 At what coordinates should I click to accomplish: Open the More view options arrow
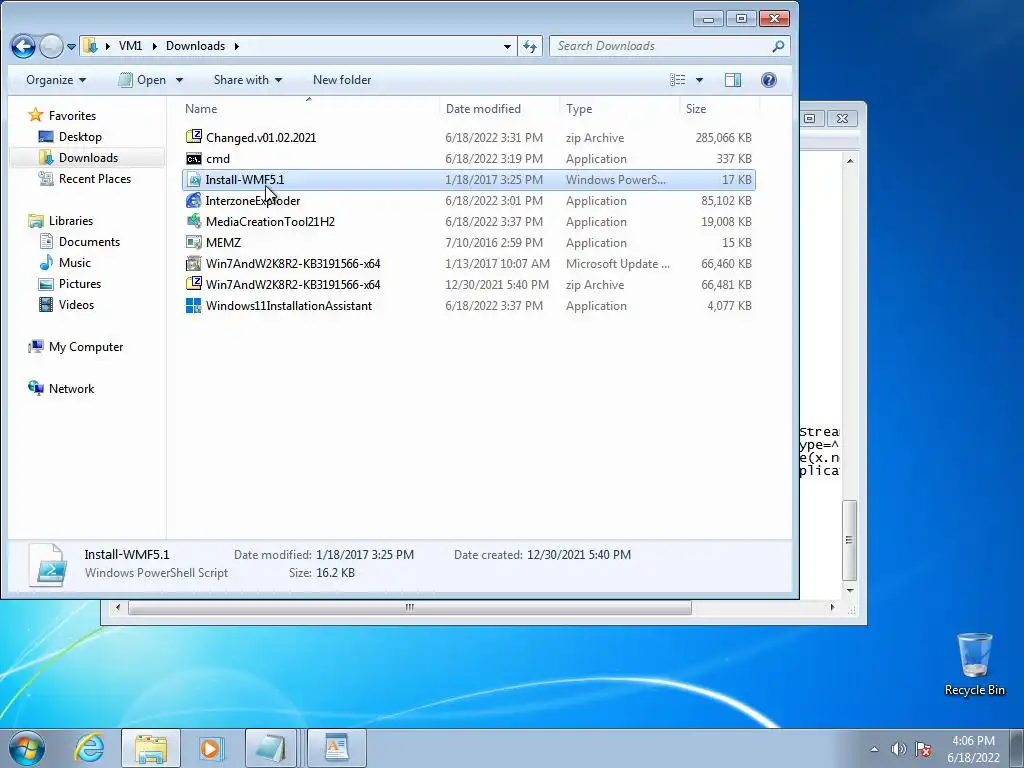tap(699, 80)
